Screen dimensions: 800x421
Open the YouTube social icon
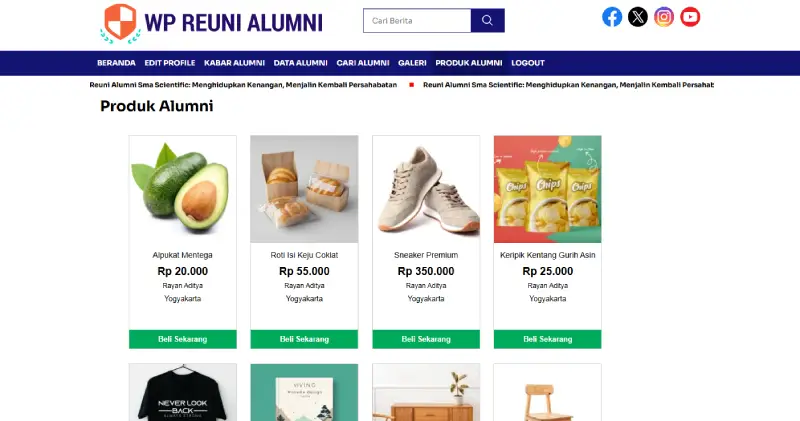690,17
